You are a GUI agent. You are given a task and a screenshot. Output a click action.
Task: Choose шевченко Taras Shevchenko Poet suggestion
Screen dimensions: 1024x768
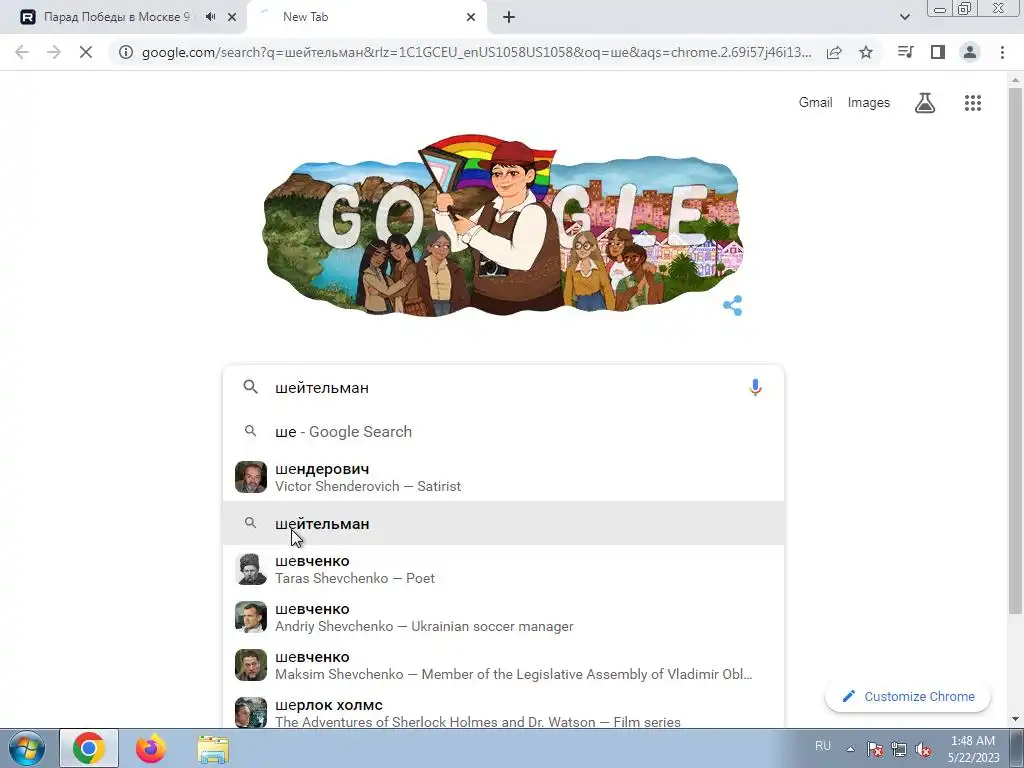pos(504,569)
